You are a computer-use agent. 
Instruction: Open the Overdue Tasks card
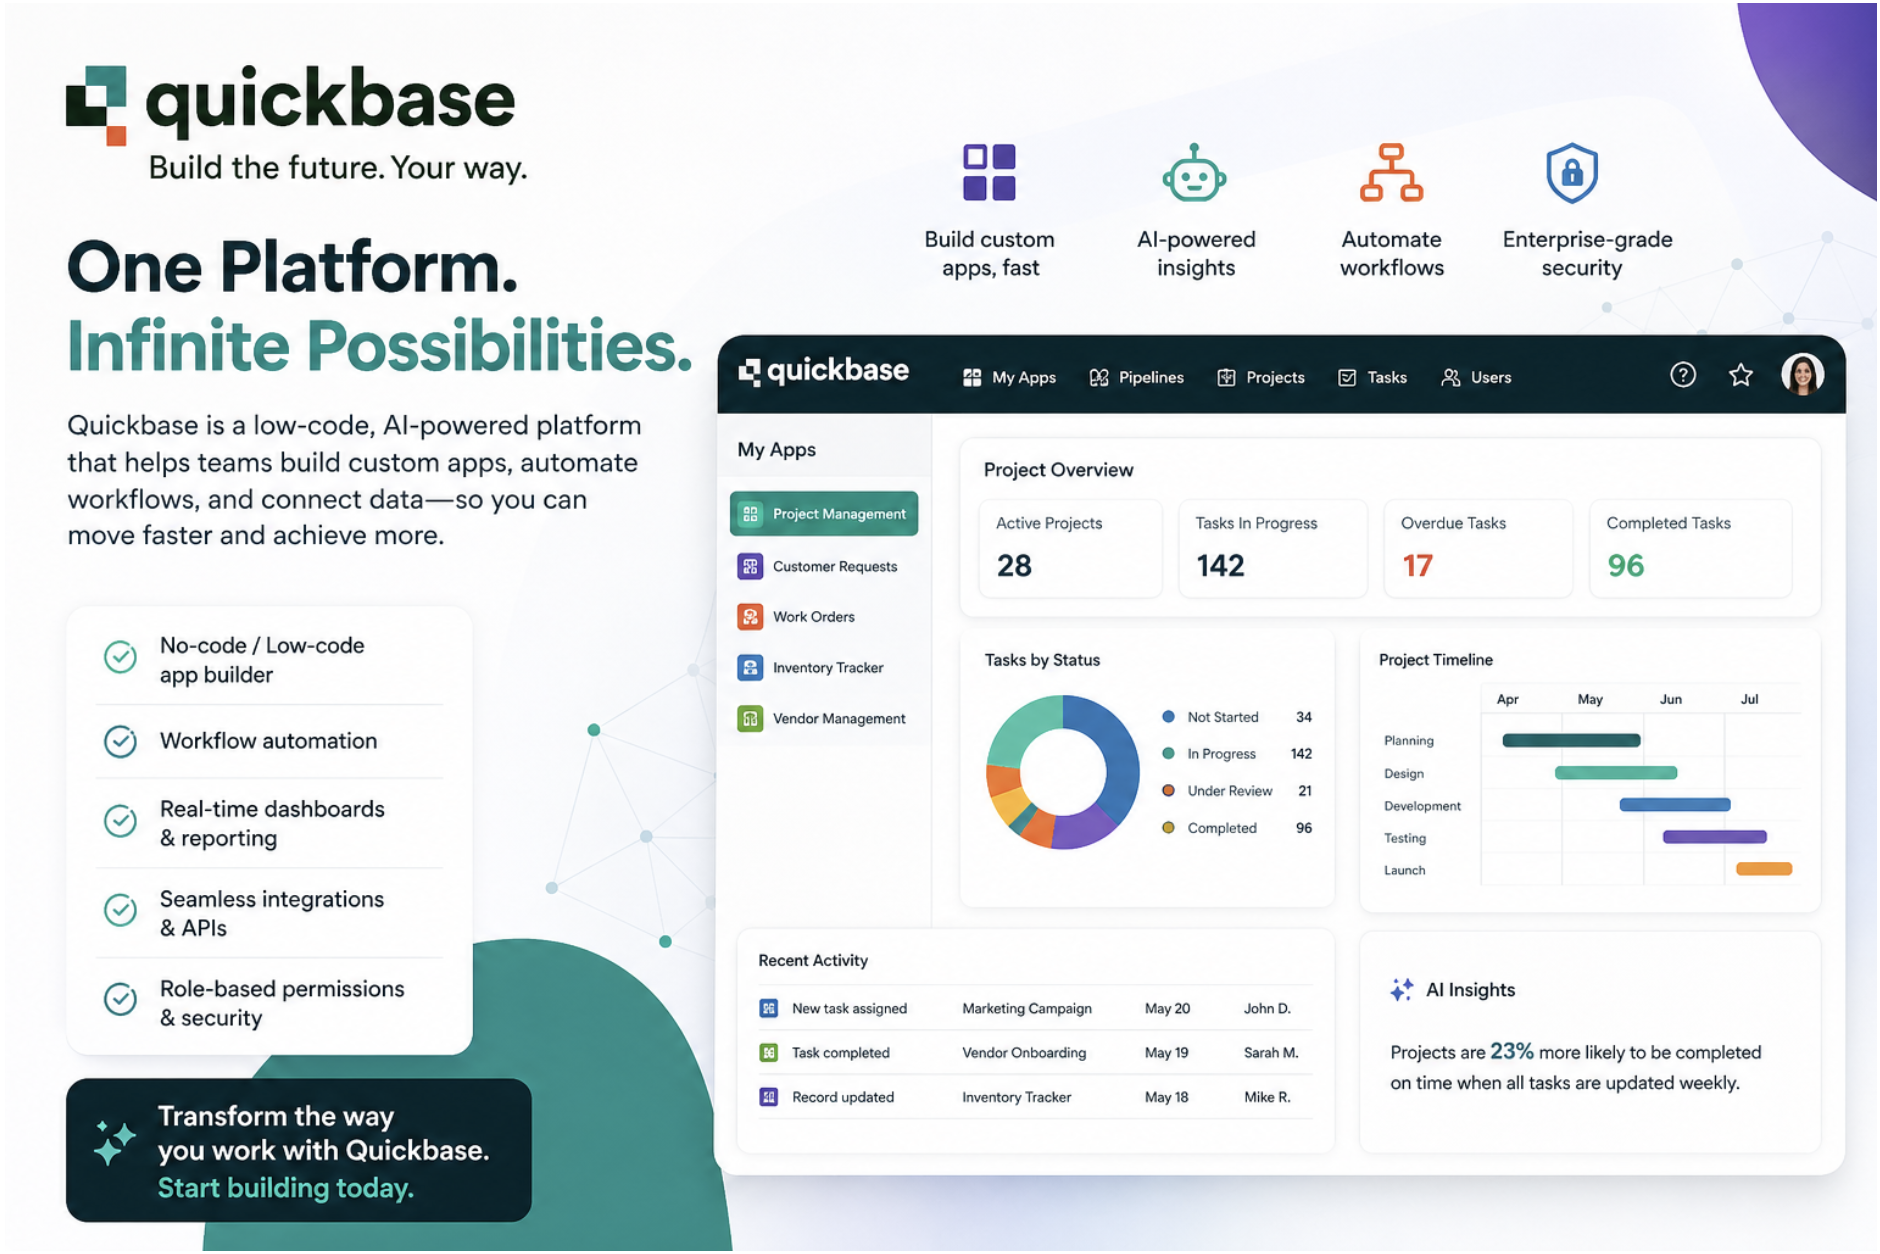click(x=1477, y=547)
